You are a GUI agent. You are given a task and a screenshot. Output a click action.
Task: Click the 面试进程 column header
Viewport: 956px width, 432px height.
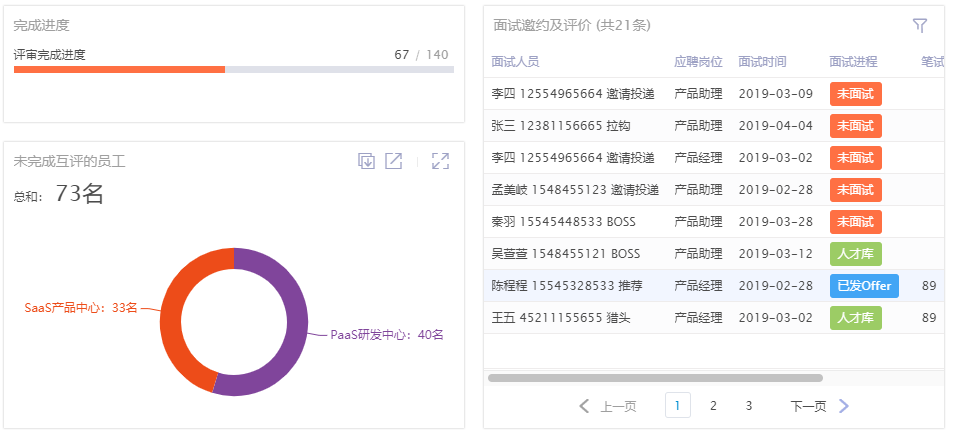[x=854, y=62]
